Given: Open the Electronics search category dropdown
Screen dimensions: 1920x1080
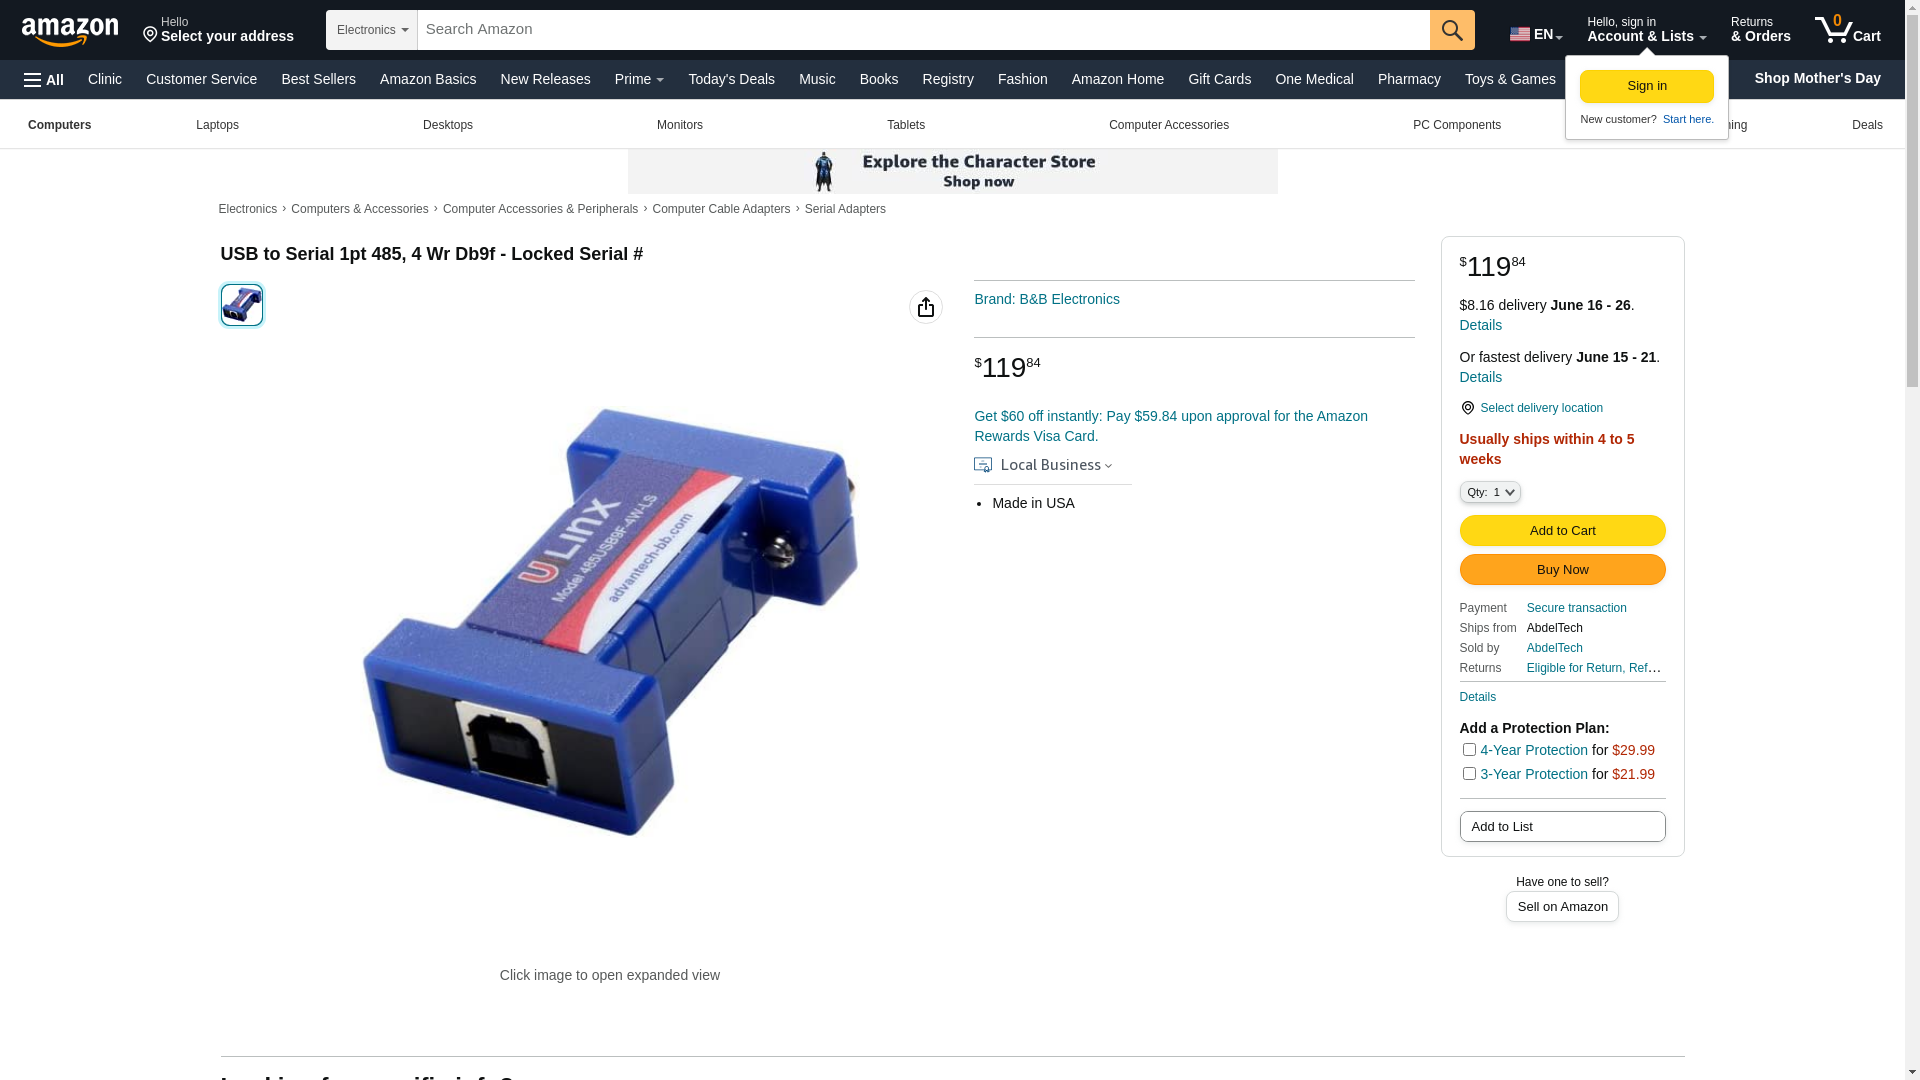Looking at the screenshot, I should click(372, 30).
